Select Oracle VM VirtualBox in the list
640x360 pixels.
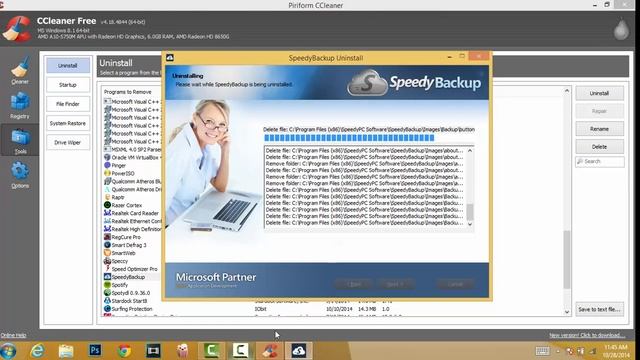pyautogui.click(x=136, y=157)
